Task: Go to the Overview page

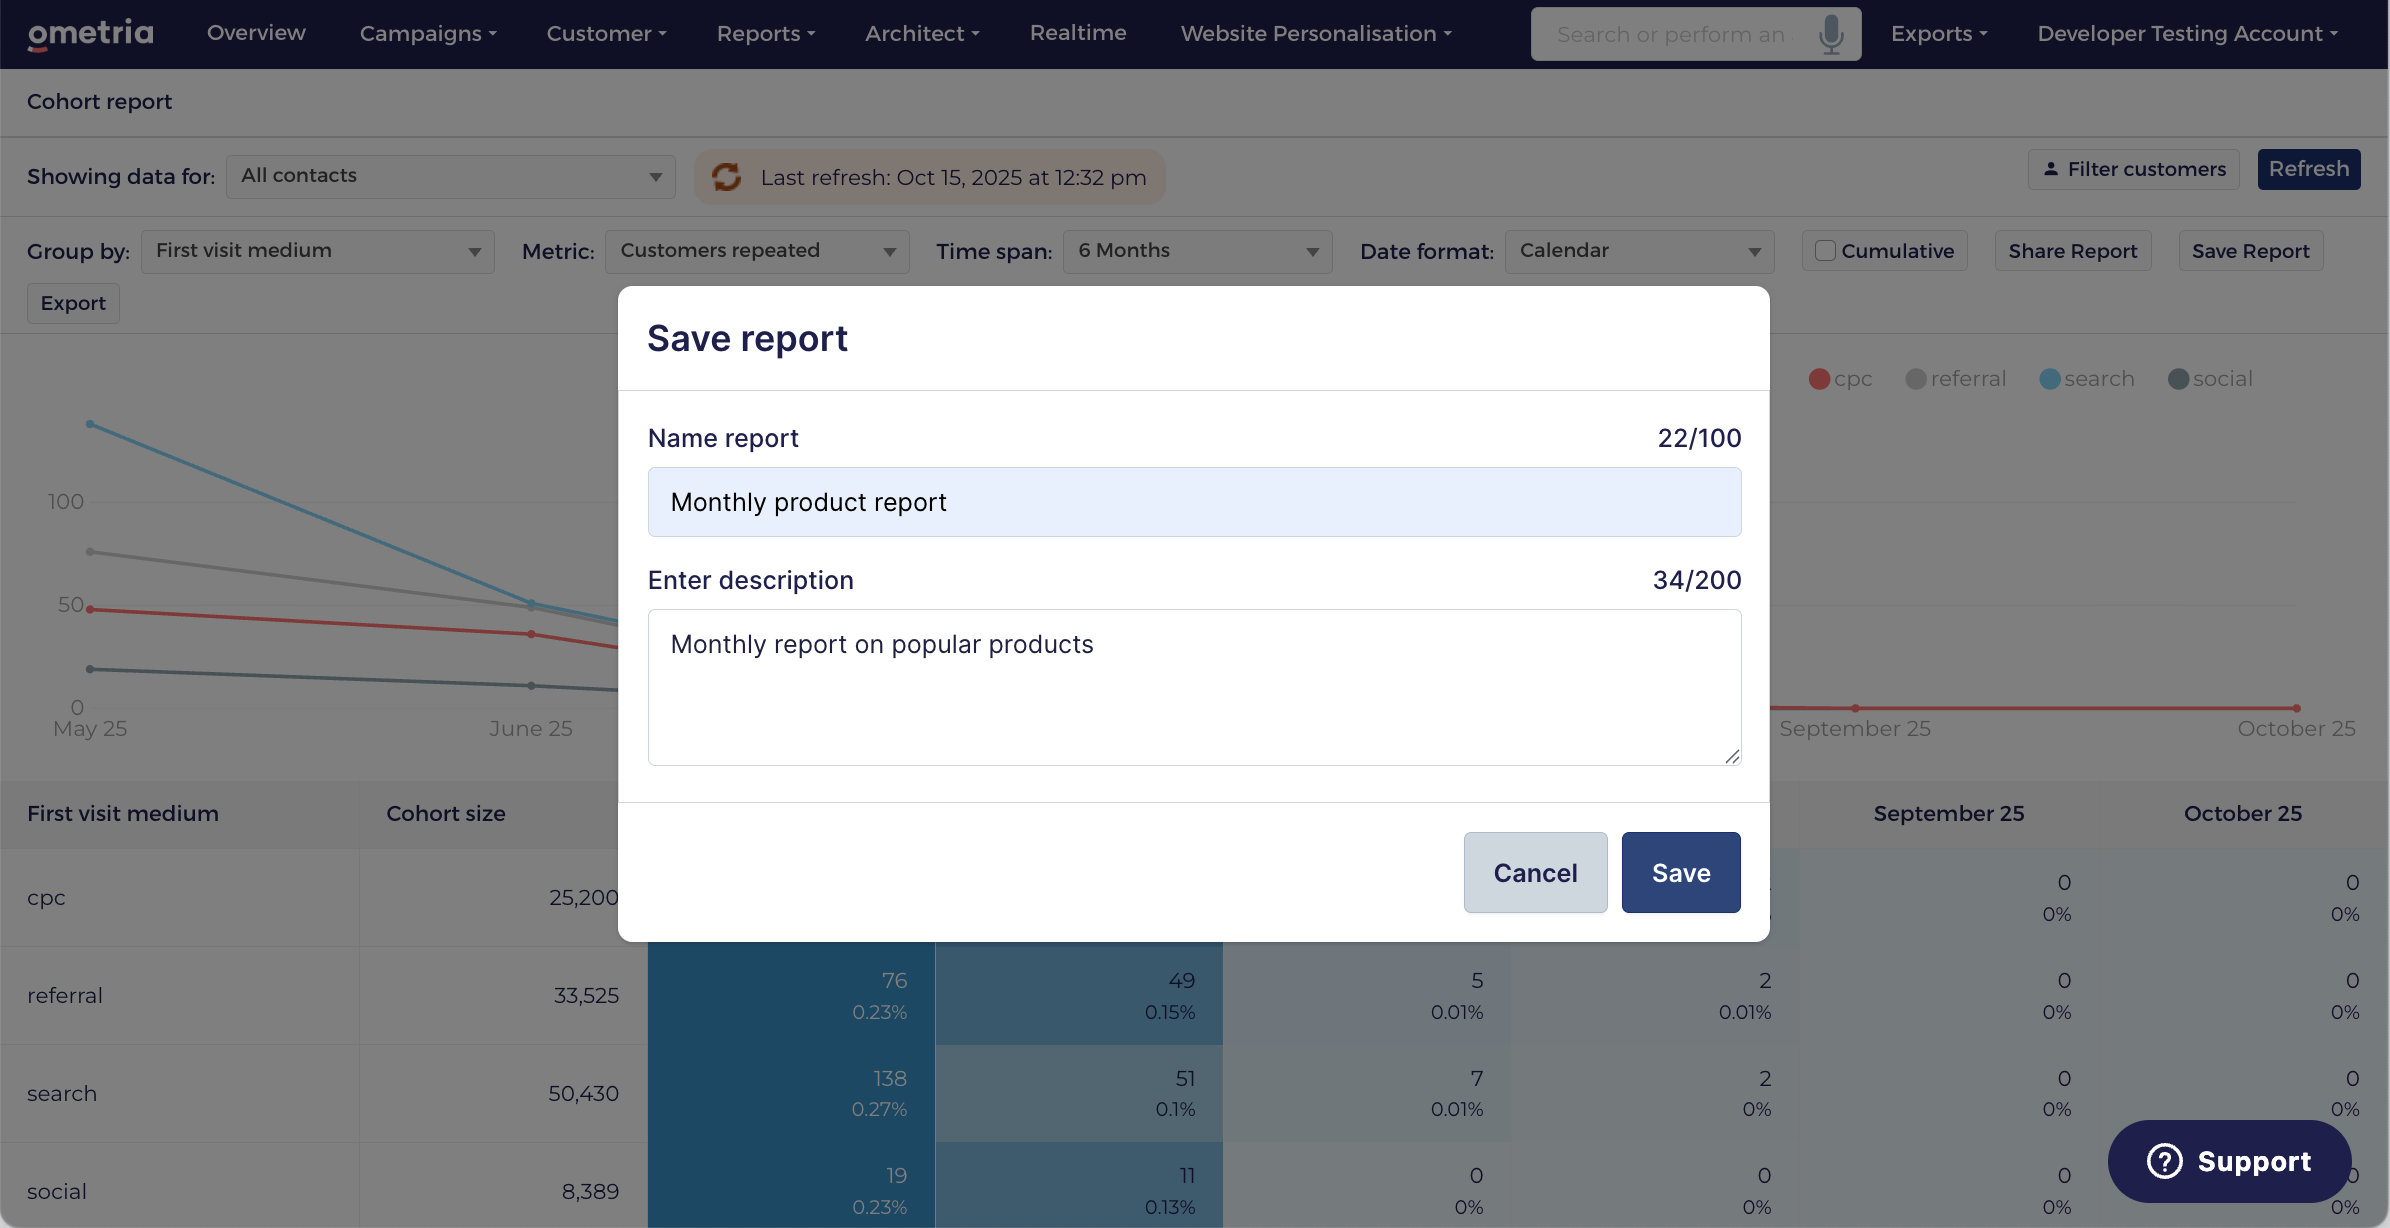Action: tap(256, 33)
